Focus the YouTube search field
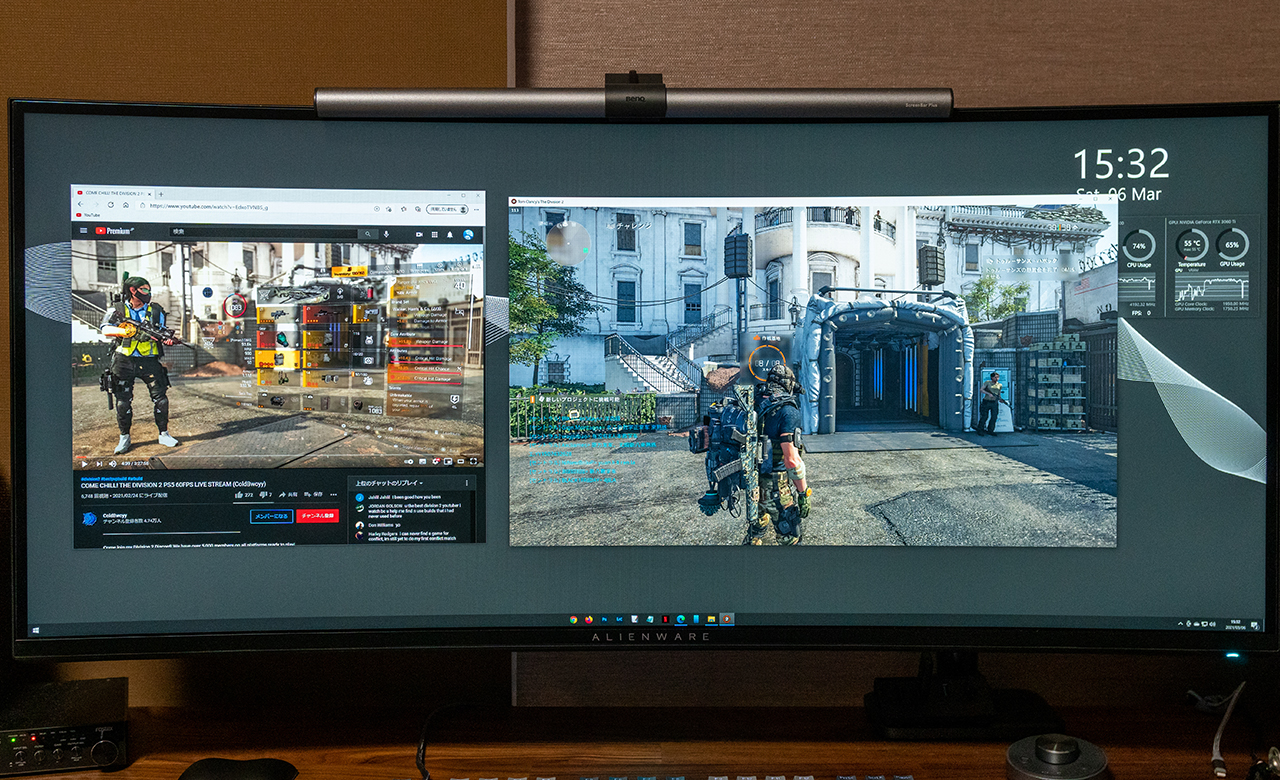 (x=263, y=233)
